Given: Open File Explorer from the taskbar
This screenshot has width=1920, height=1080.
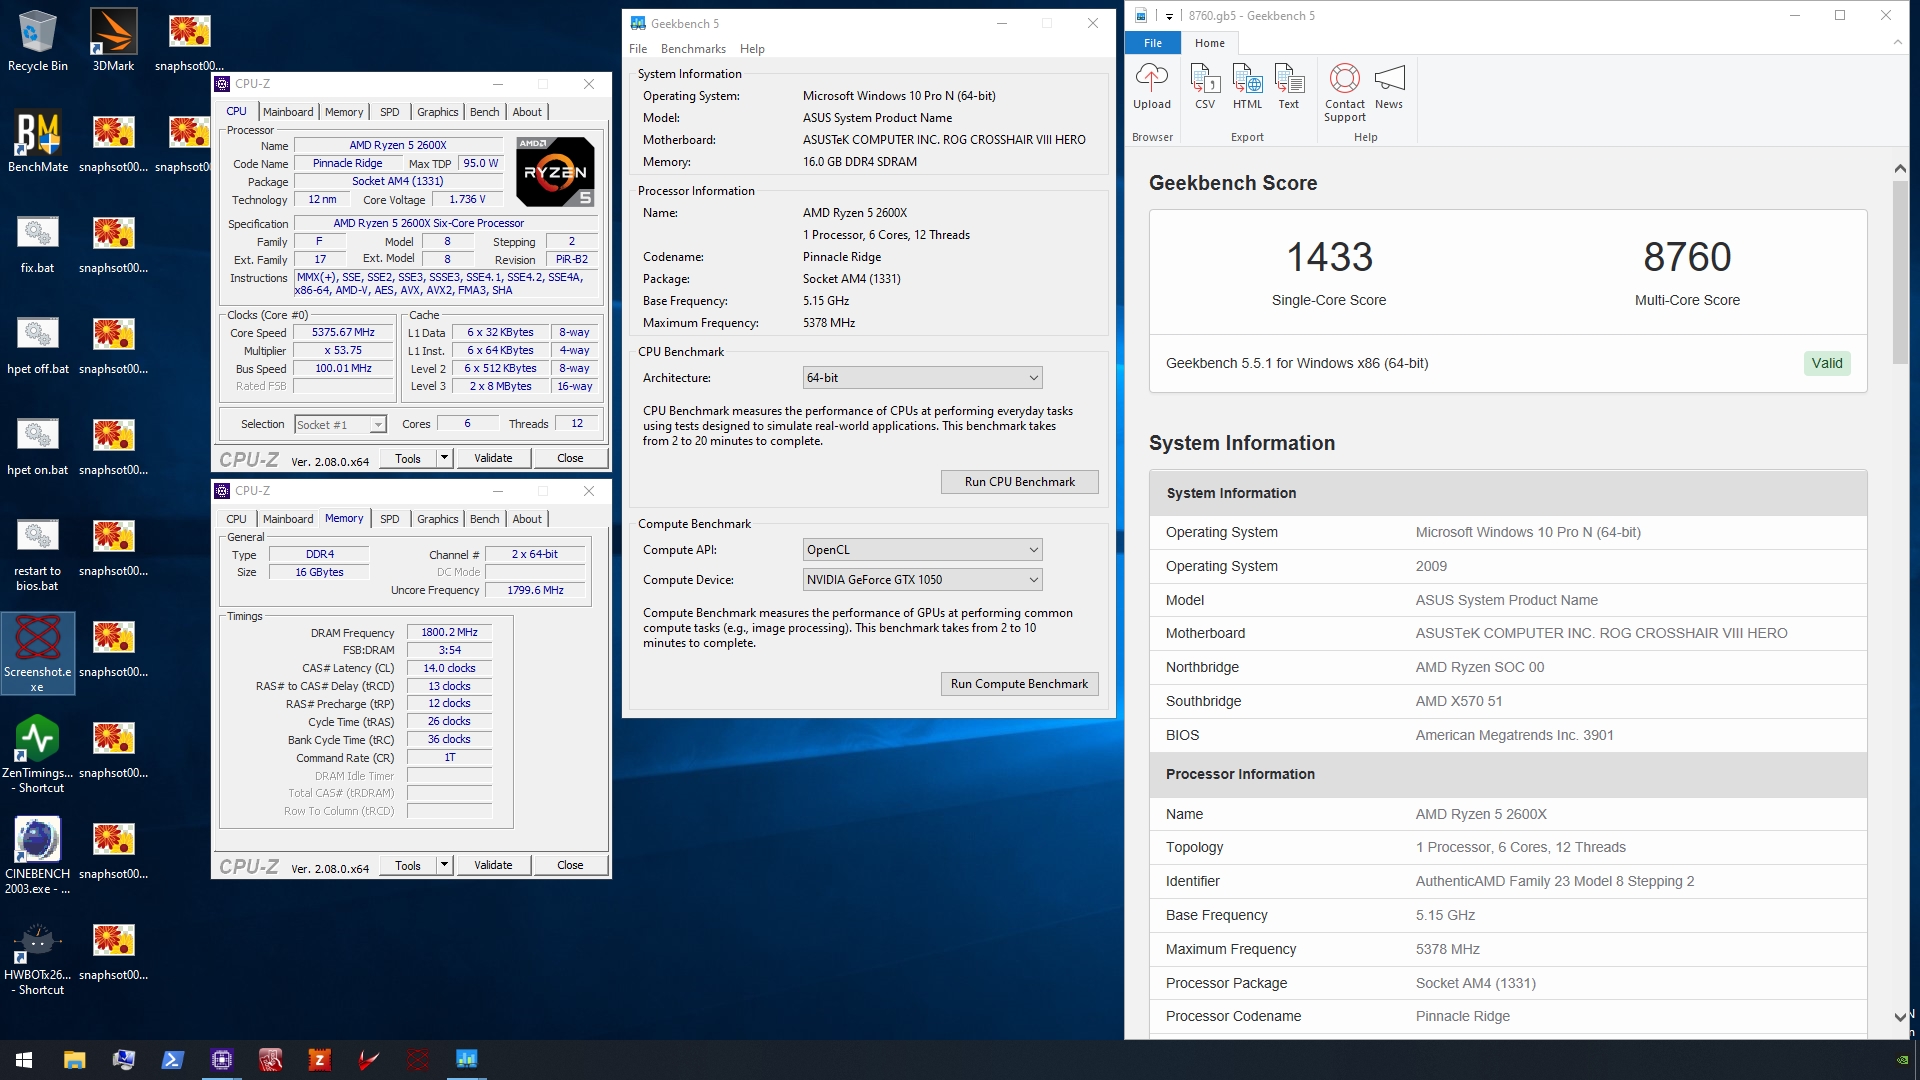Looking at the screenshot, I should (x=74, y=1060).
